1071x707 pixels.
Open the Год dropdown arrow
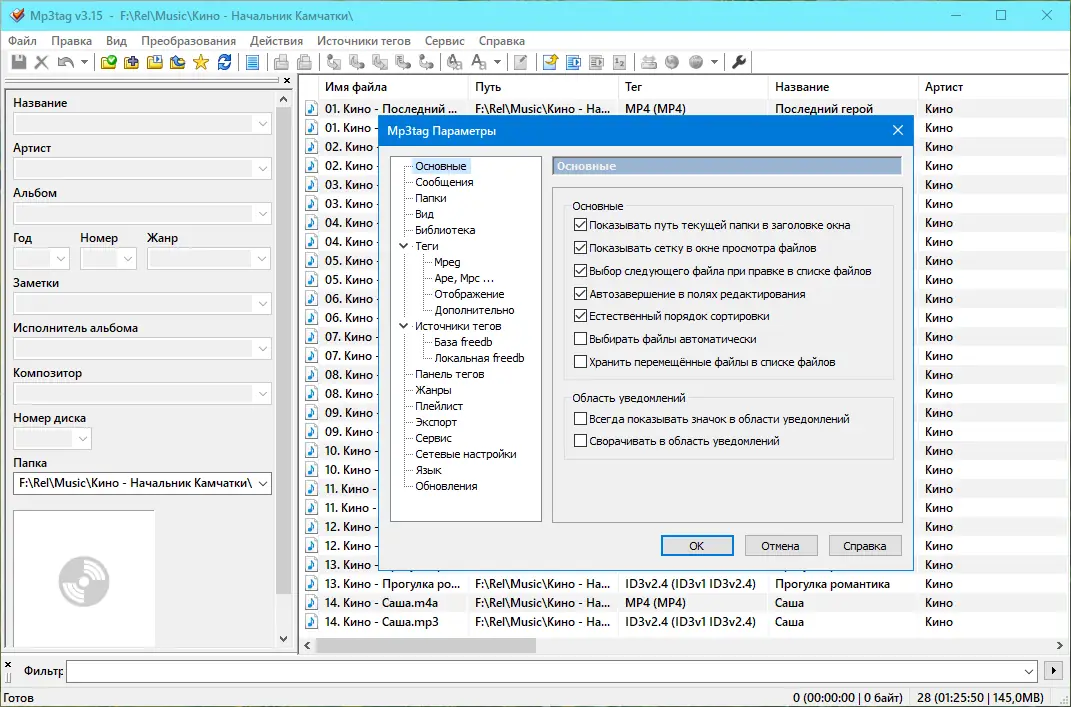[x=61, y=260]
